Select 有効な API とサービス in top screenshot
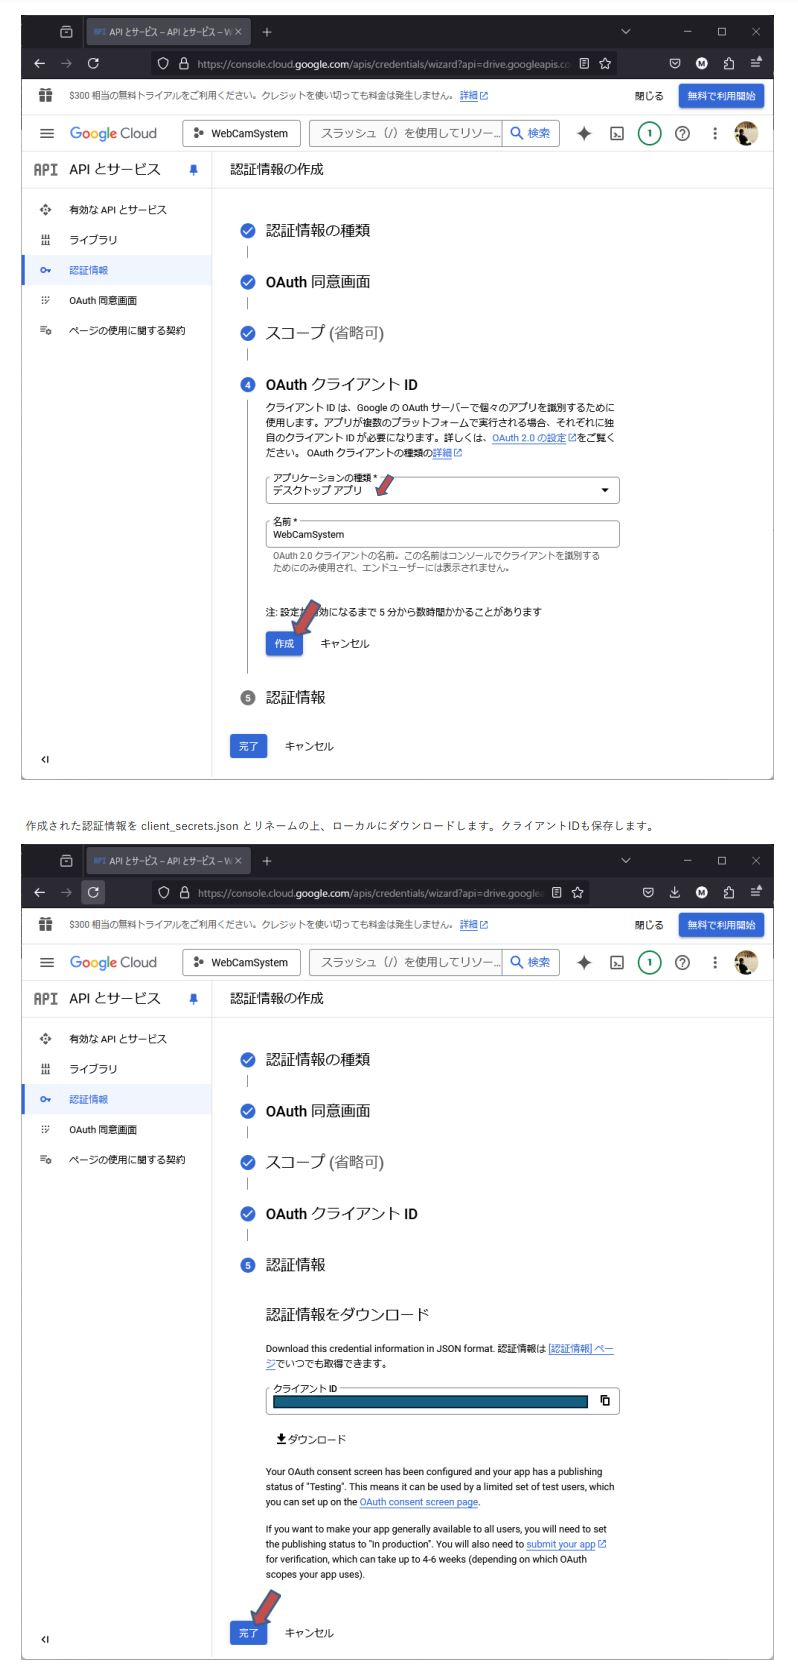798x1675 pixels. coord(117,210)
